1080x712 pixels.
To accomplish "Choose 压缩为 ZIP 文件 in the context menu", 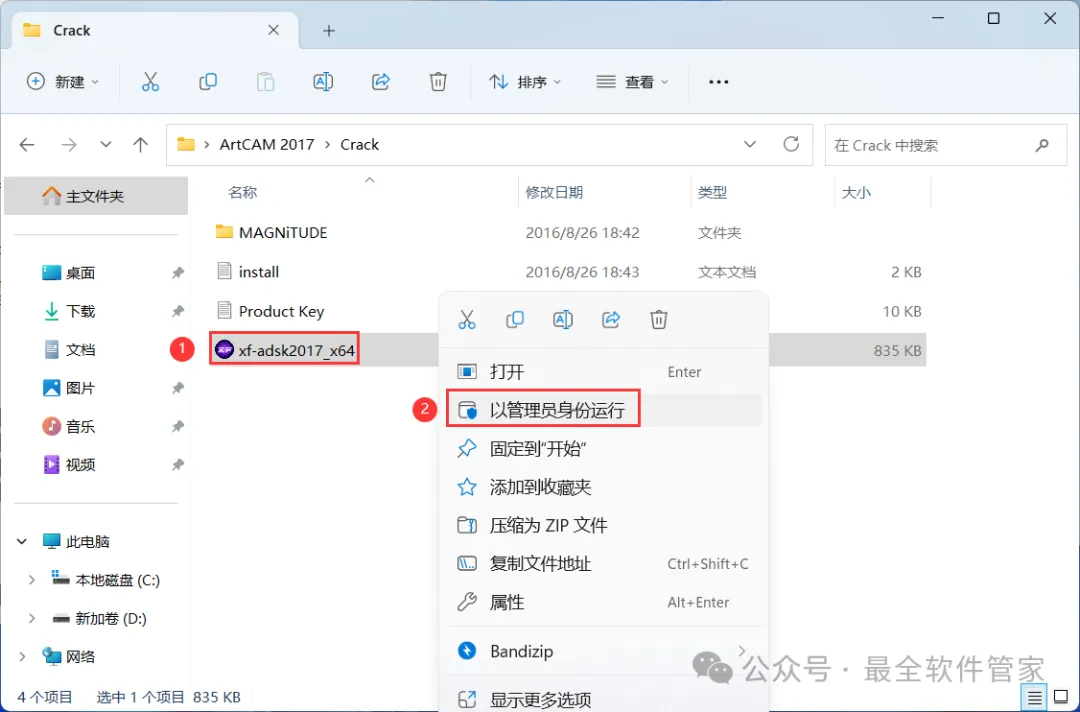I will 603,525.
